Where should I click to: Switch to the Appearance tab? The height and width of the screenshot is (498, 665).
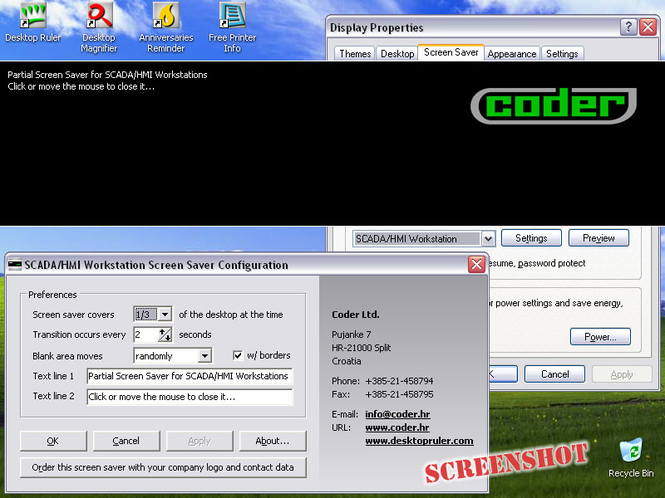513,54
